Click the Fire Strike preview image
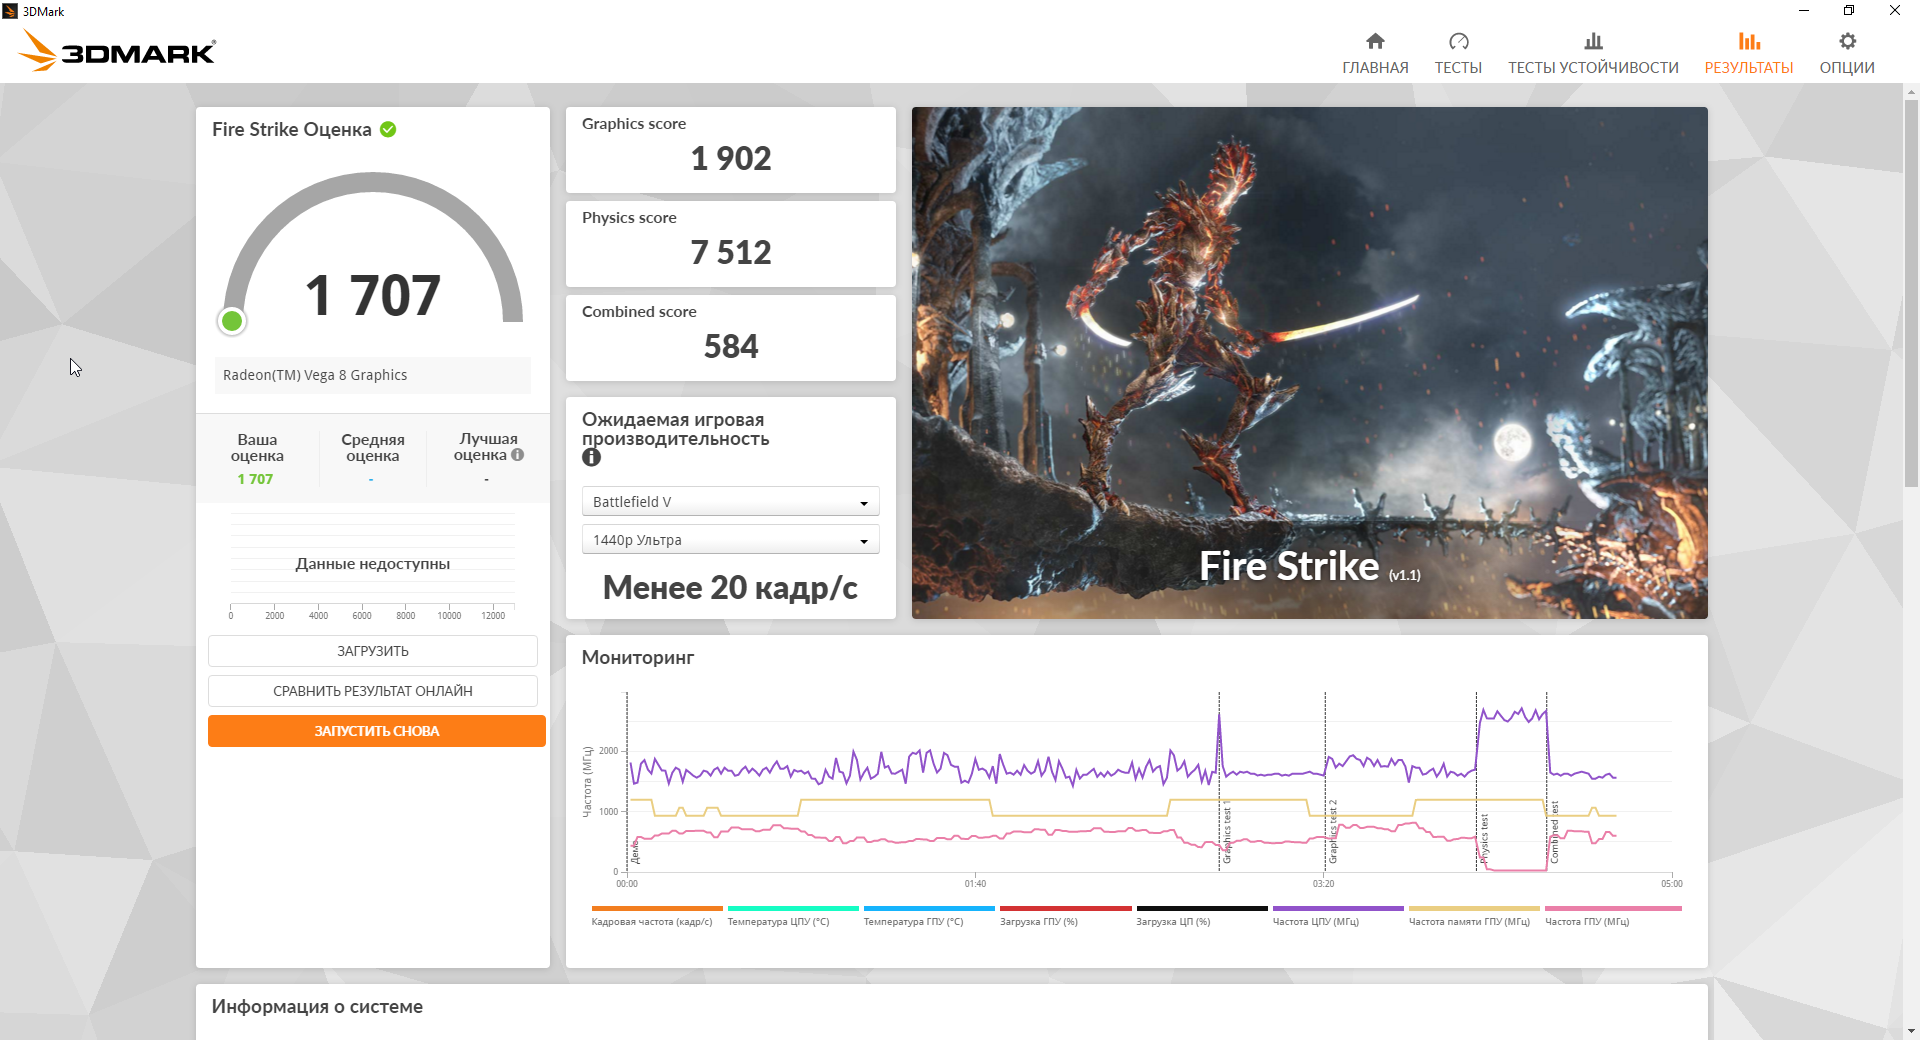This screenshot has width=1920, height=1040. pyautogui.click(x=1310, y=363)
